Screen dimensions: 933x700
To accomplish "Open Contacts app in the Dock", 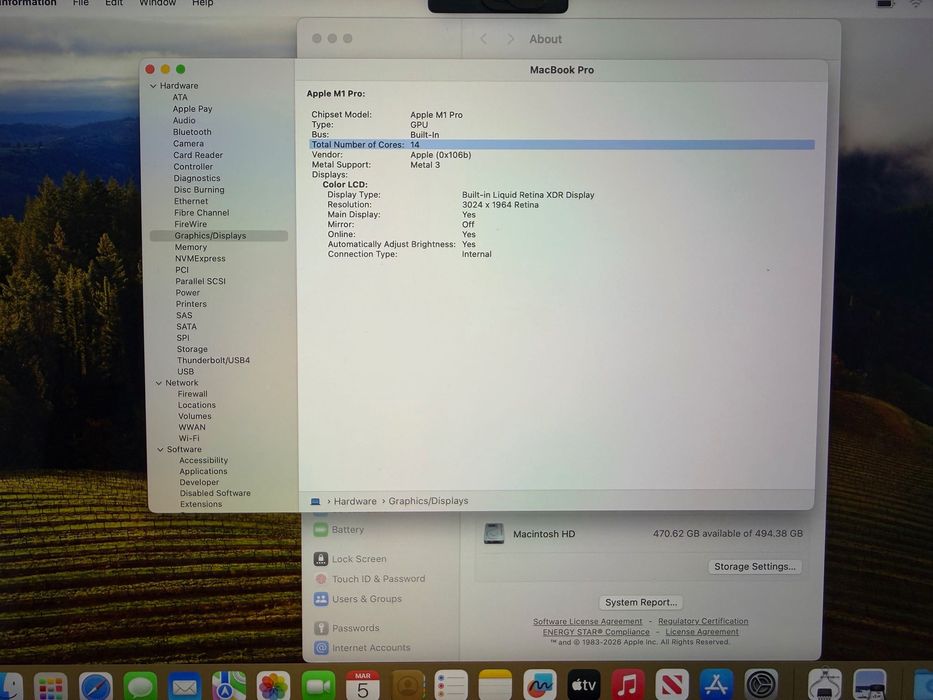I will (x=408, y=688).
